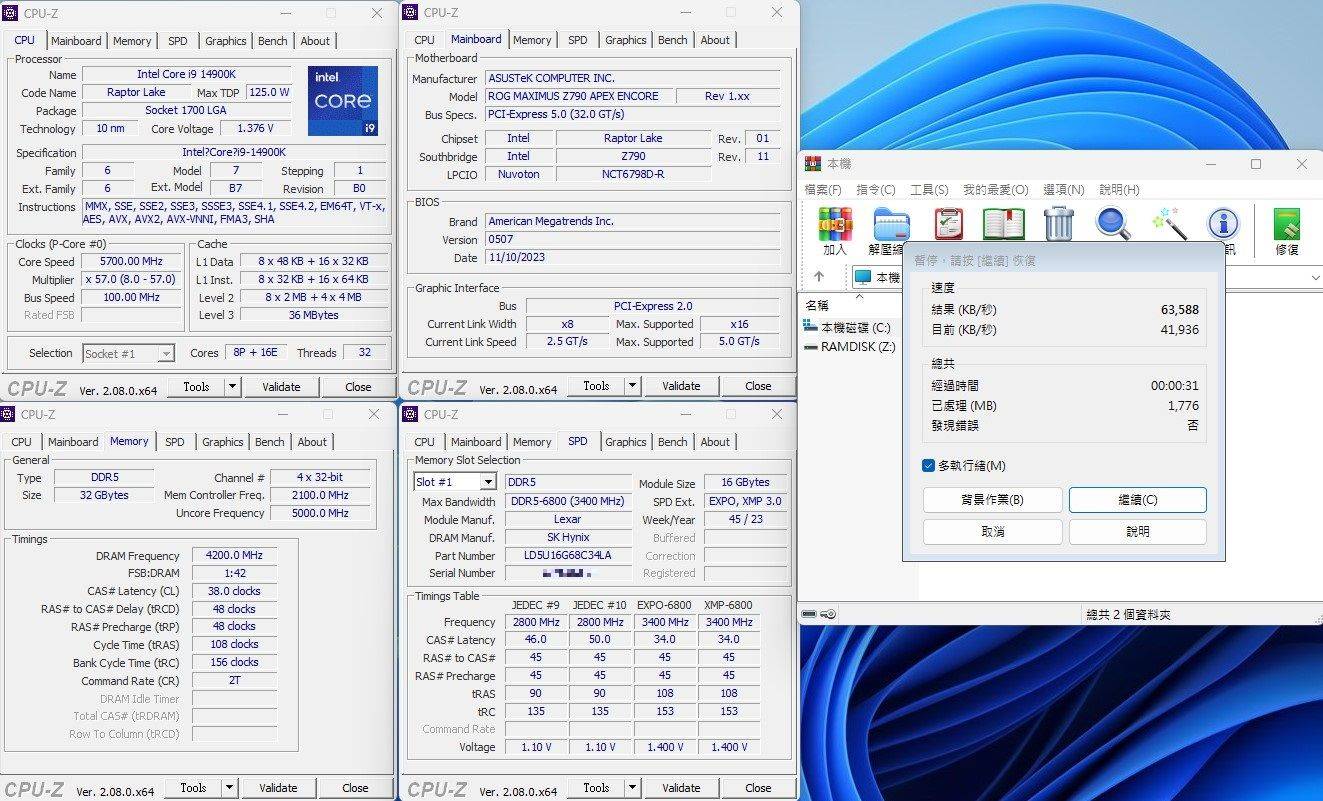Click the 總共 2 個資料夾 status bar text
Screen dimensions: 1323x801
[1128, 615]
